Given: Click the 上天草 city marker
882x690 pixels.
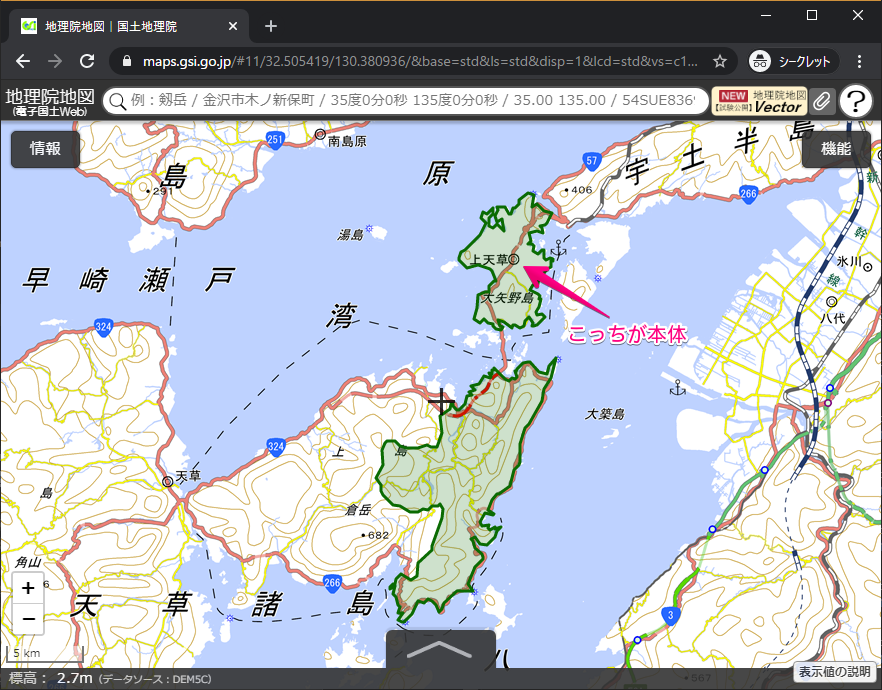Looking at the screenshot, I should 514,259.
